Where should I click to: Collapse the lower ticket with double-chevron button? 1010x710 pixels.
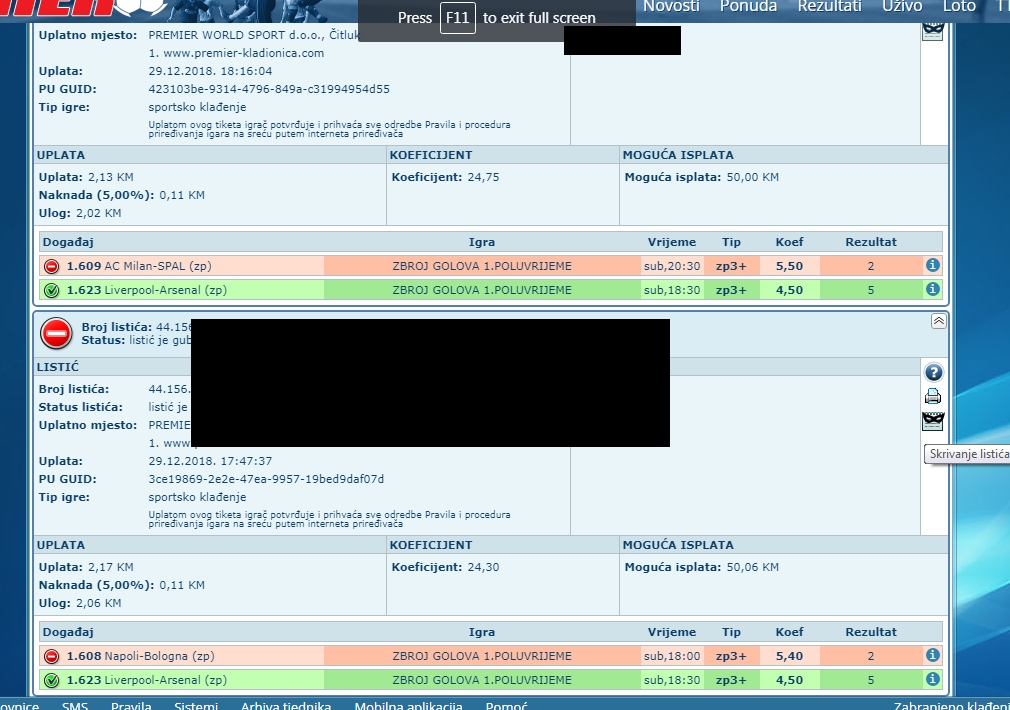point(939,321)
